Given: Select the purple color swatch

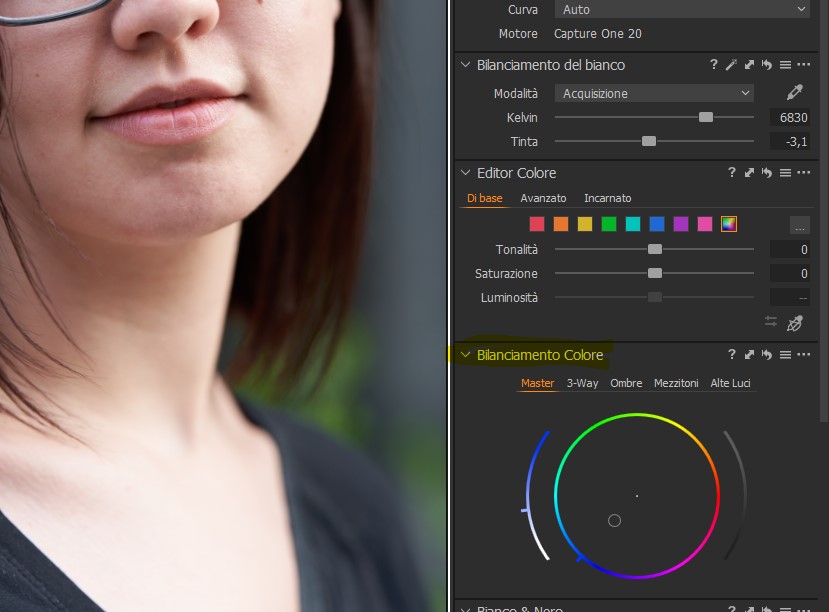Looking at the screenshot, I should pyautogui.click(x=680, y=224).
